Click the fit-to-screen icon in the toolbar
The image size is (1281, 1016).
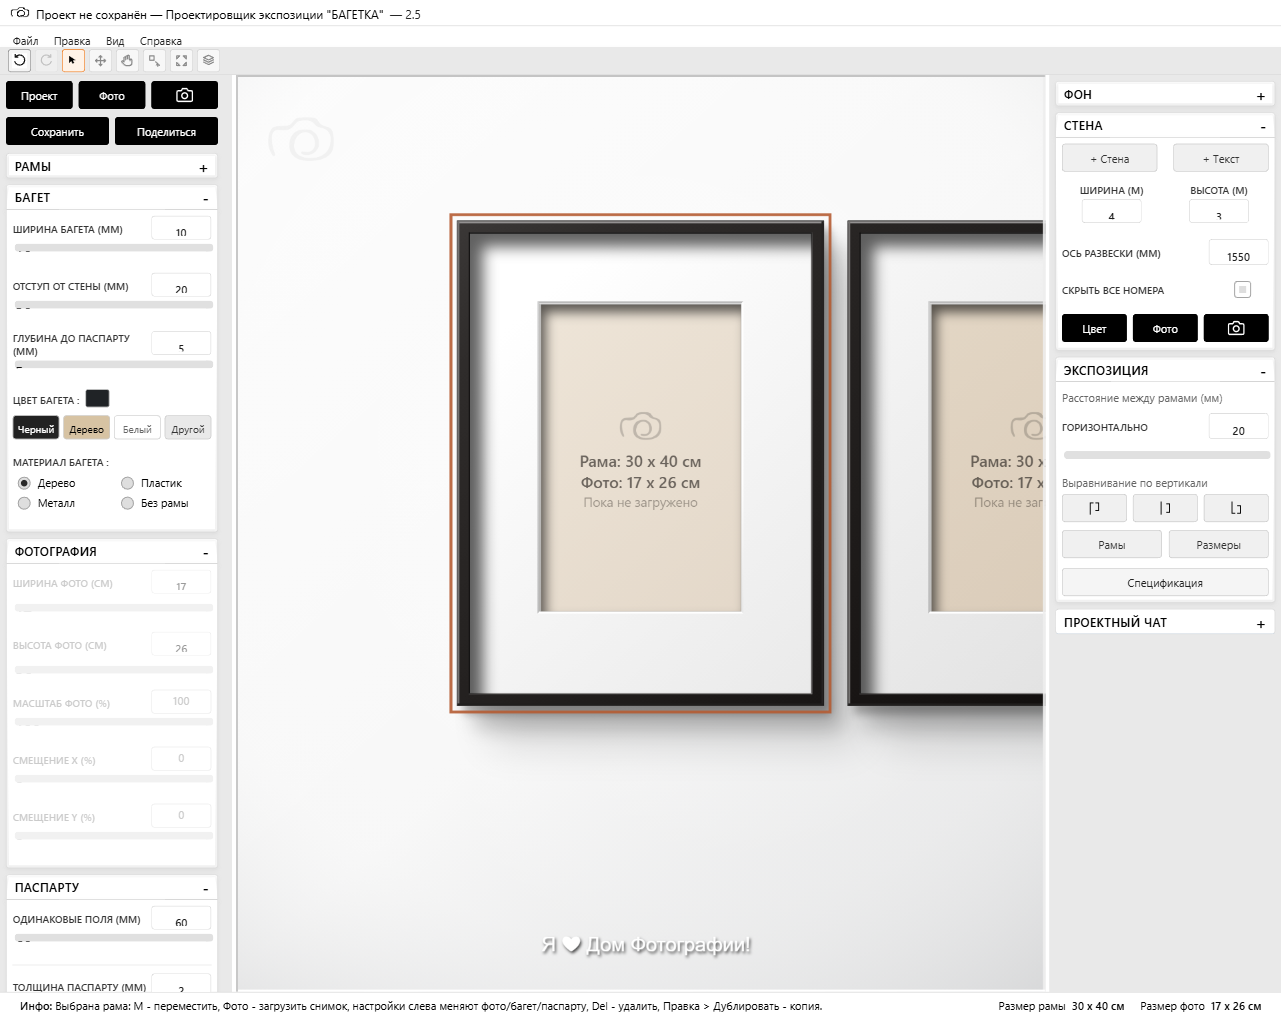point(181,60)
